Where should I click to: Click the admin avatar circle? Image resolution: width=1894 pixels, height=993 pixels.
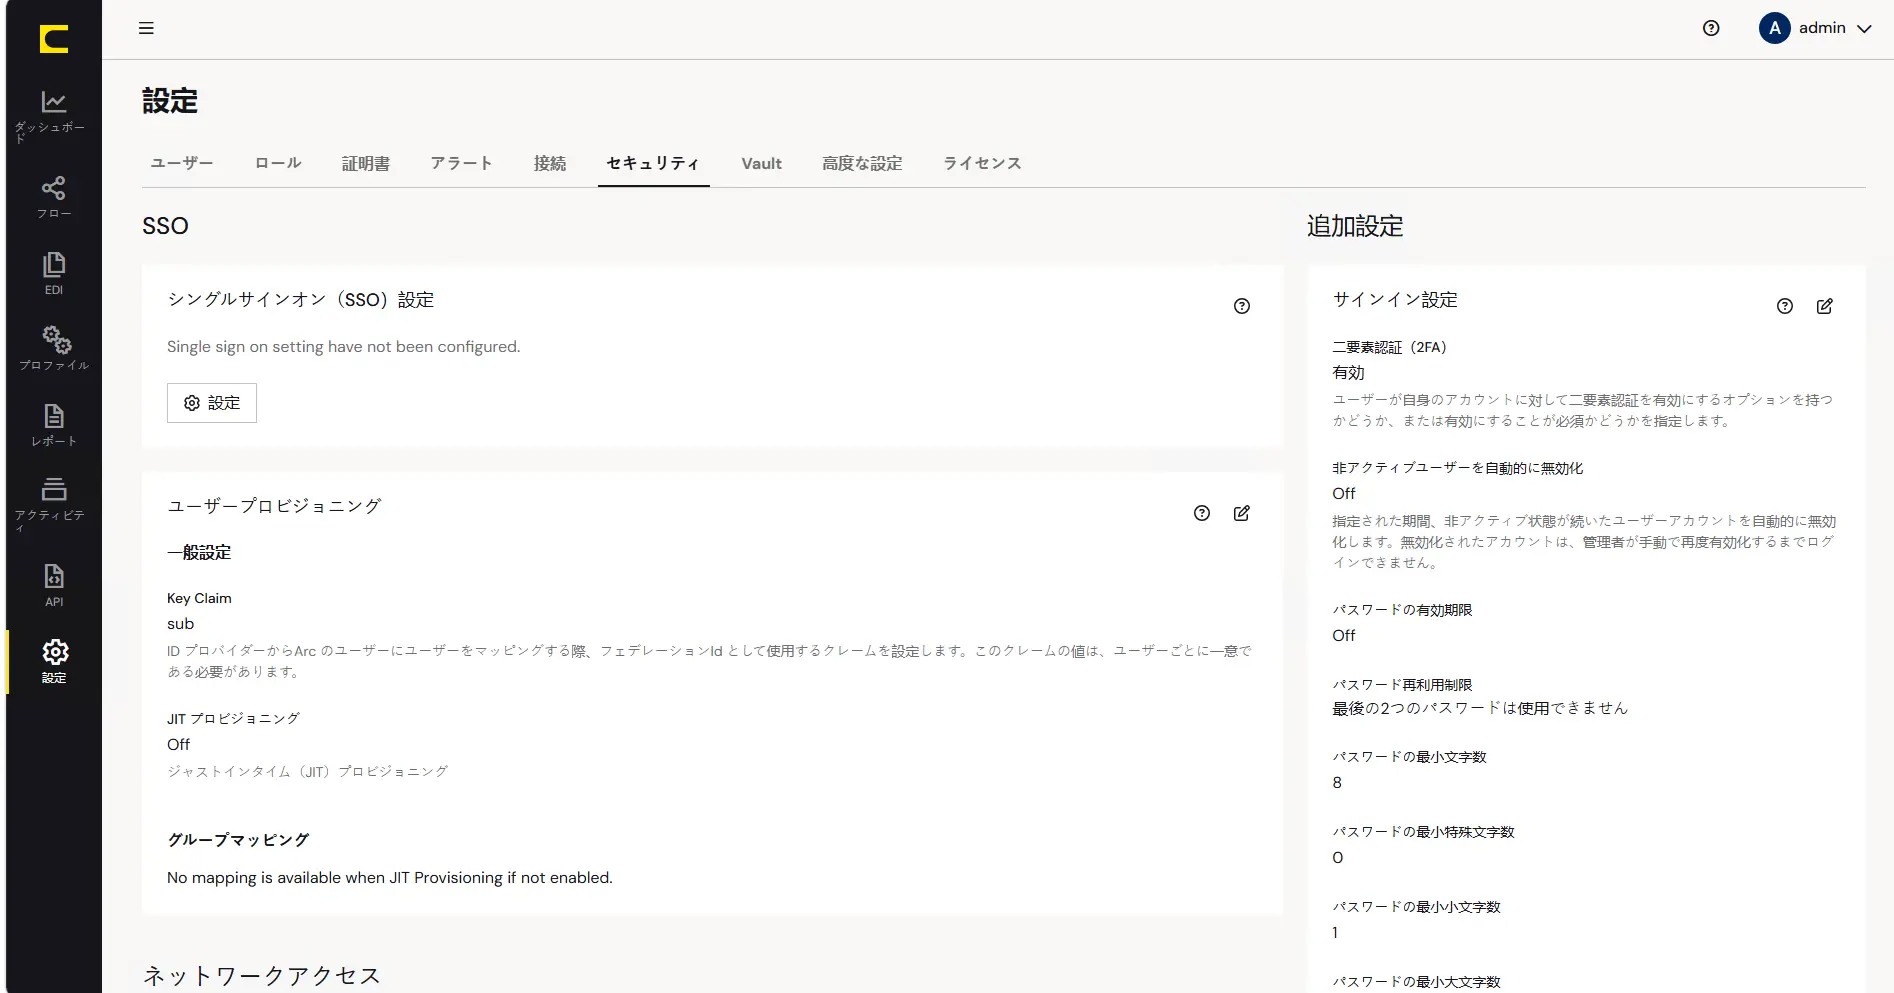coord(1774,28)
